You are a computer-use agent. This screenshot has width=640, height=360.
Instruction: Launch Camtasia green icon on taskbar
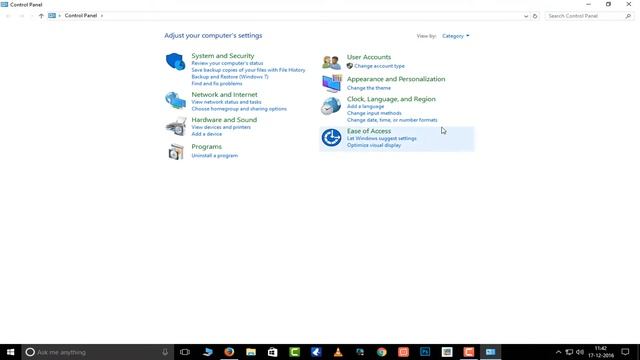pos(294,352)
